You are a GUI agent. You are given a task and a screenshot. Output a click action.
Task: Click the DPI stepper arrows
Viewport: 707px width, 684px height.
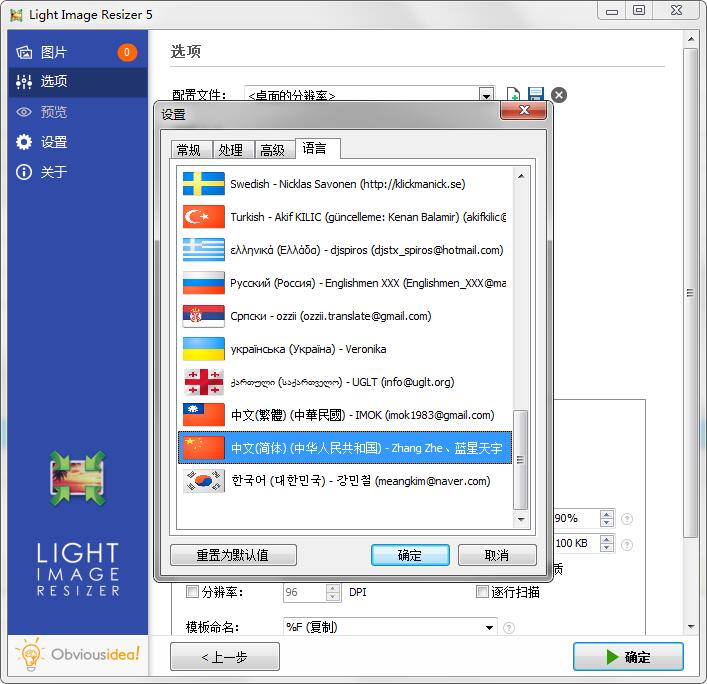coord(333,592)
